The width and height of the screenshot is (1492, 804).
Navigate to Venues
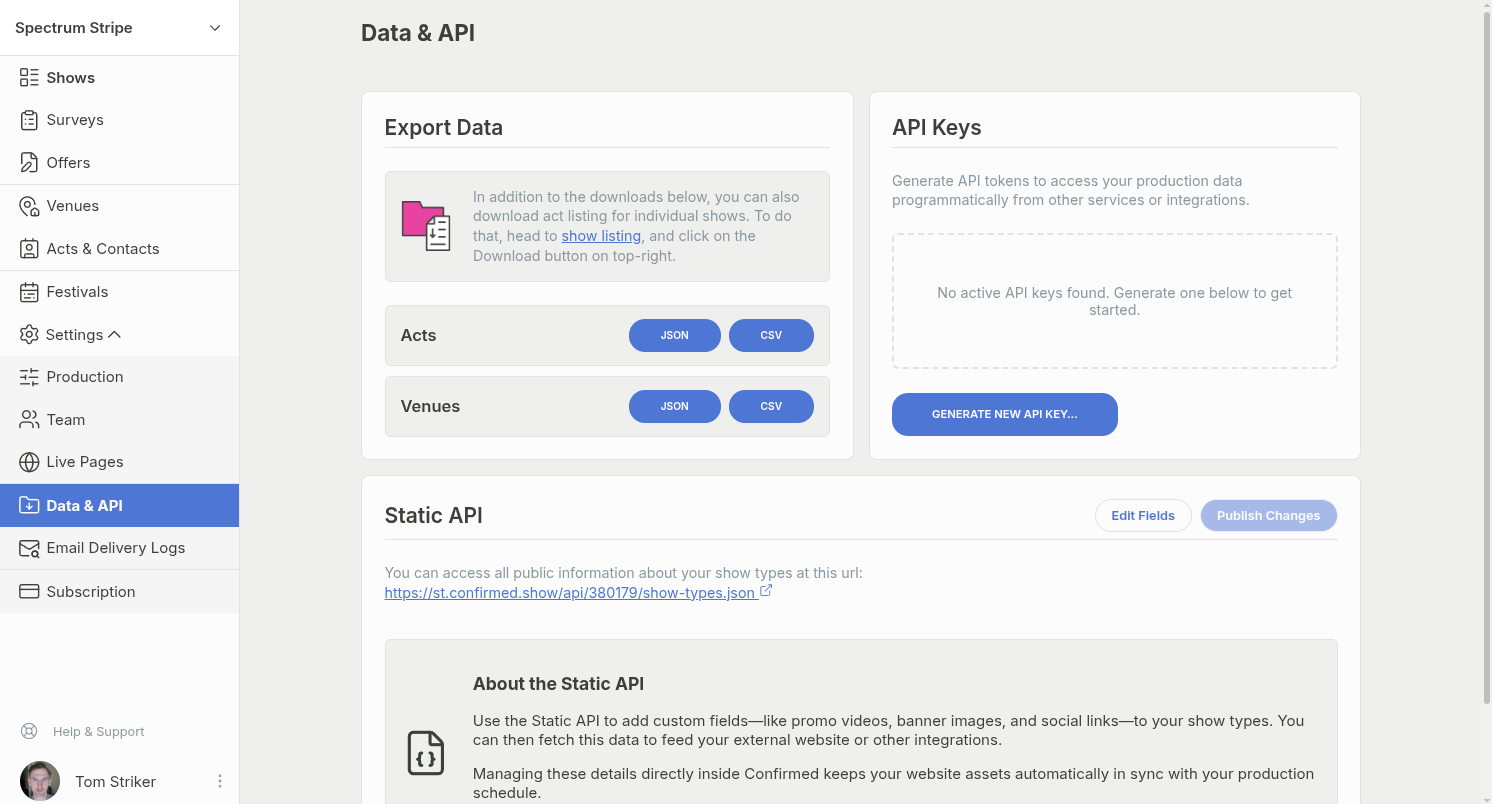tap(120, 206)
